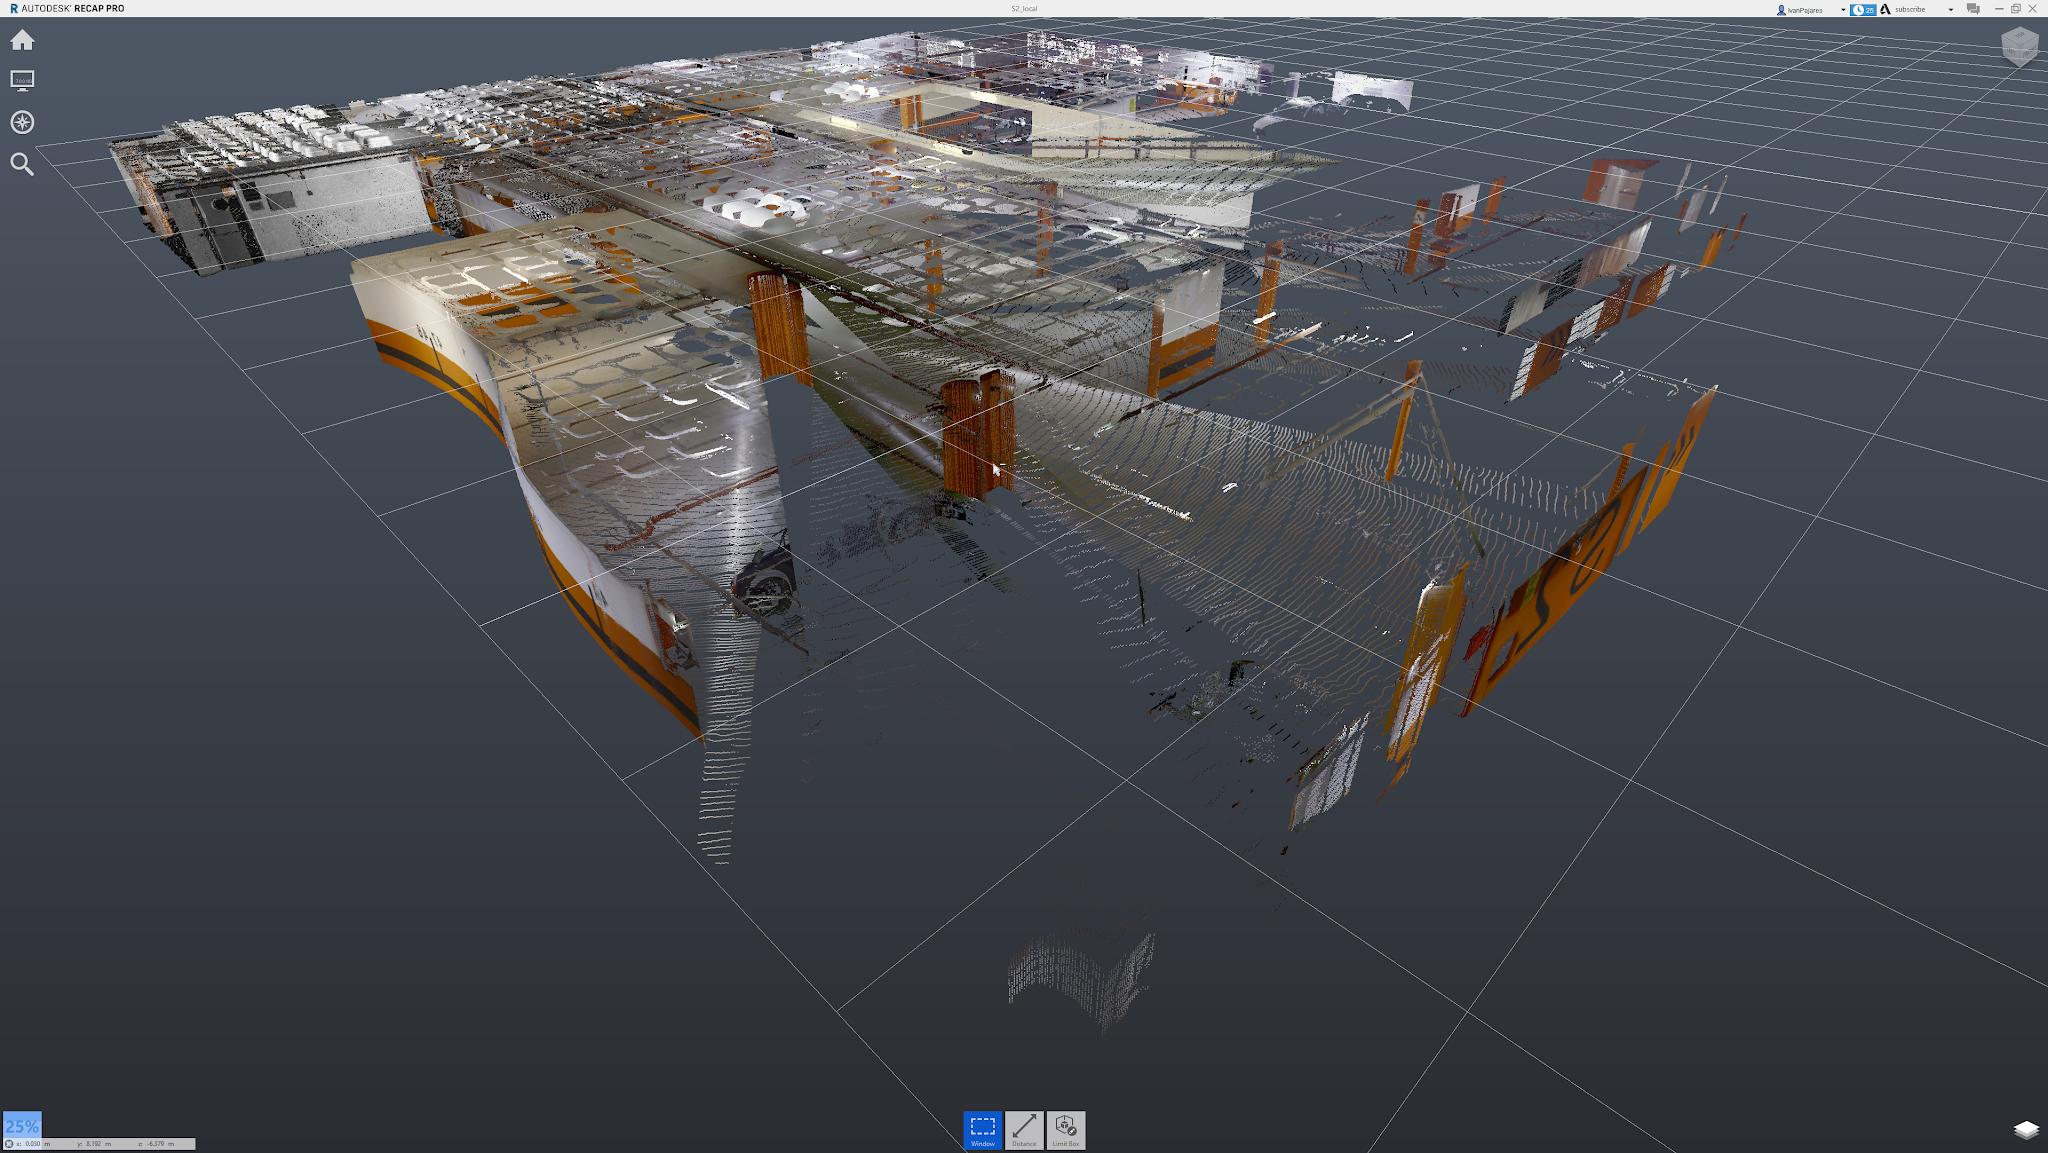Click the S2_local project title
Viewport: 2048px width, 1153px height.
[x=1024, y=9]
